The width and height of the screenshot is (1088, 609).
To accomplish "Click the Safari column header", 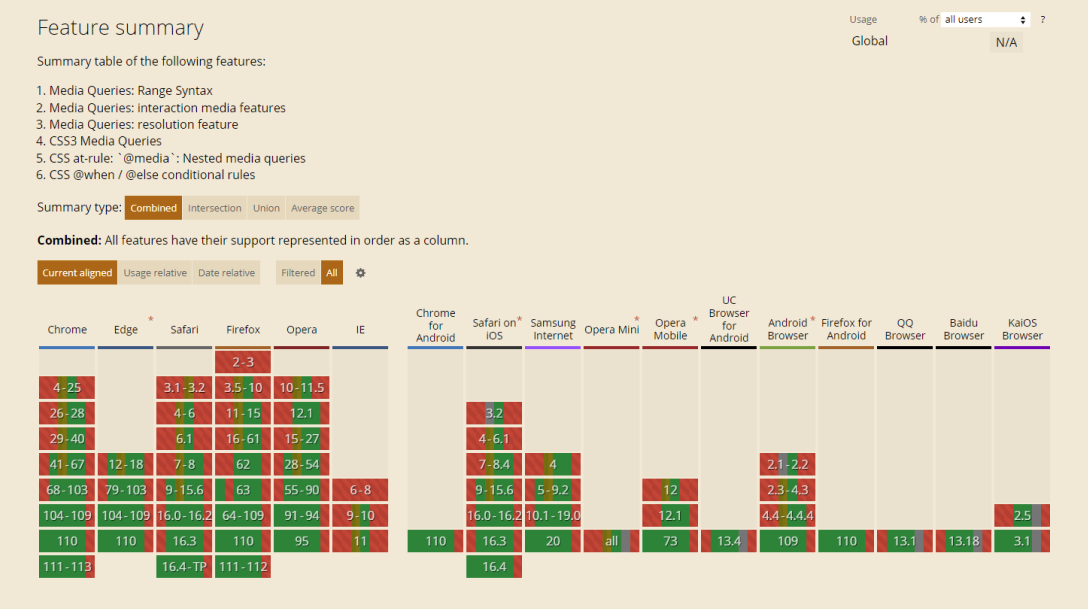I will click(184, 330).
